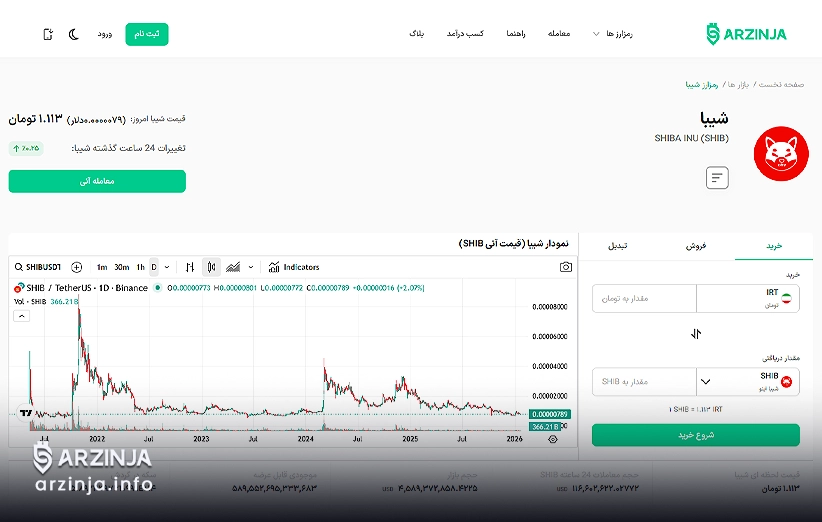The height and width of the screenshot is (522, 822).
Task: Click the مقدار به تومان amount field
Action: point(644,299)
